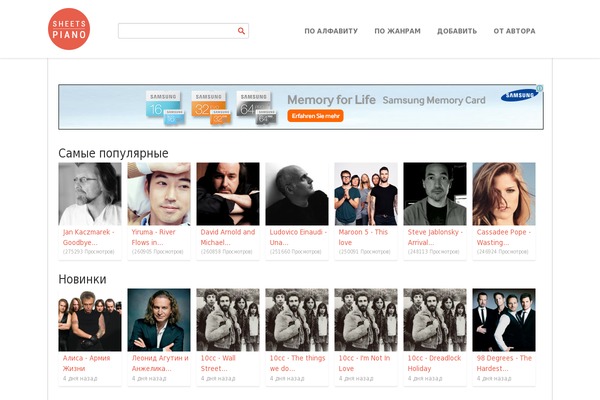Click the Erfahren Sie mehr ad button

tap(315, 116)
